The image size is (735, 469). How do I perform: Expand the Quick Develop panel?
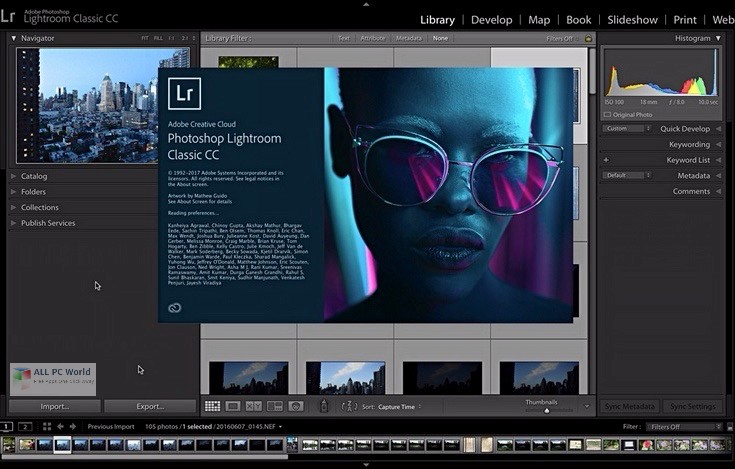(719, 129)
